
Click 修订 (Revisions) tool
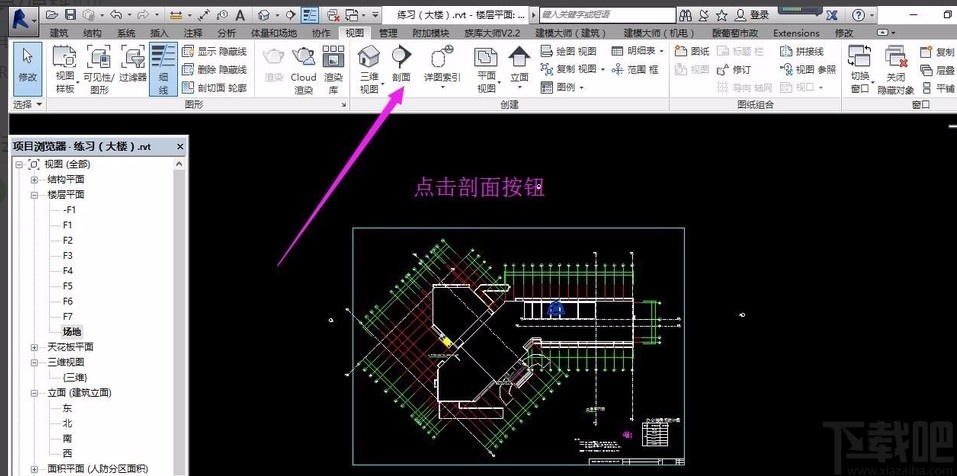[x=734, y=70]
